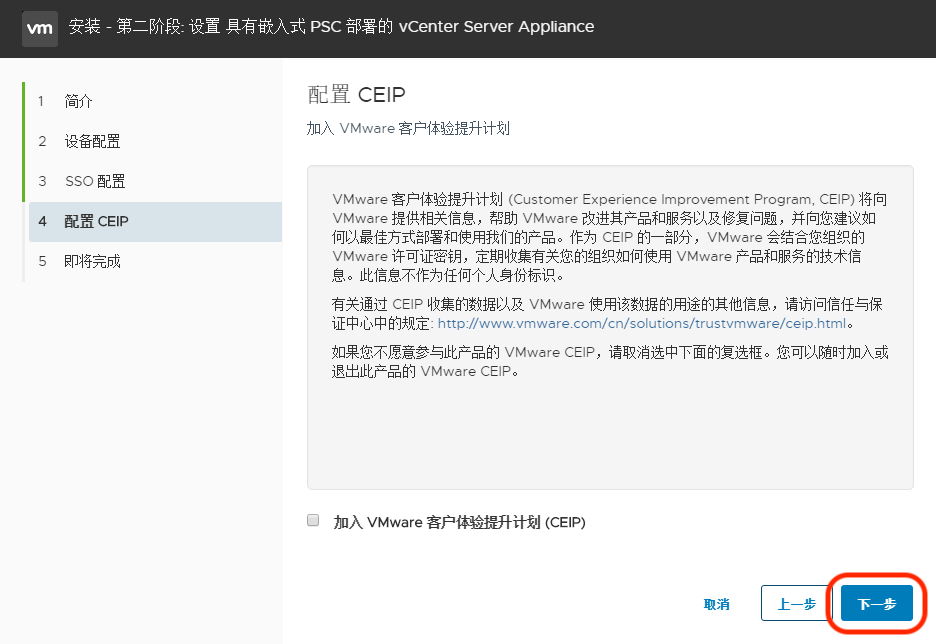Jump to step 5 即将完成
Image resolution: width=936 pixels, height=644 pixels.
pyautogui.click(x=90, y=261)
